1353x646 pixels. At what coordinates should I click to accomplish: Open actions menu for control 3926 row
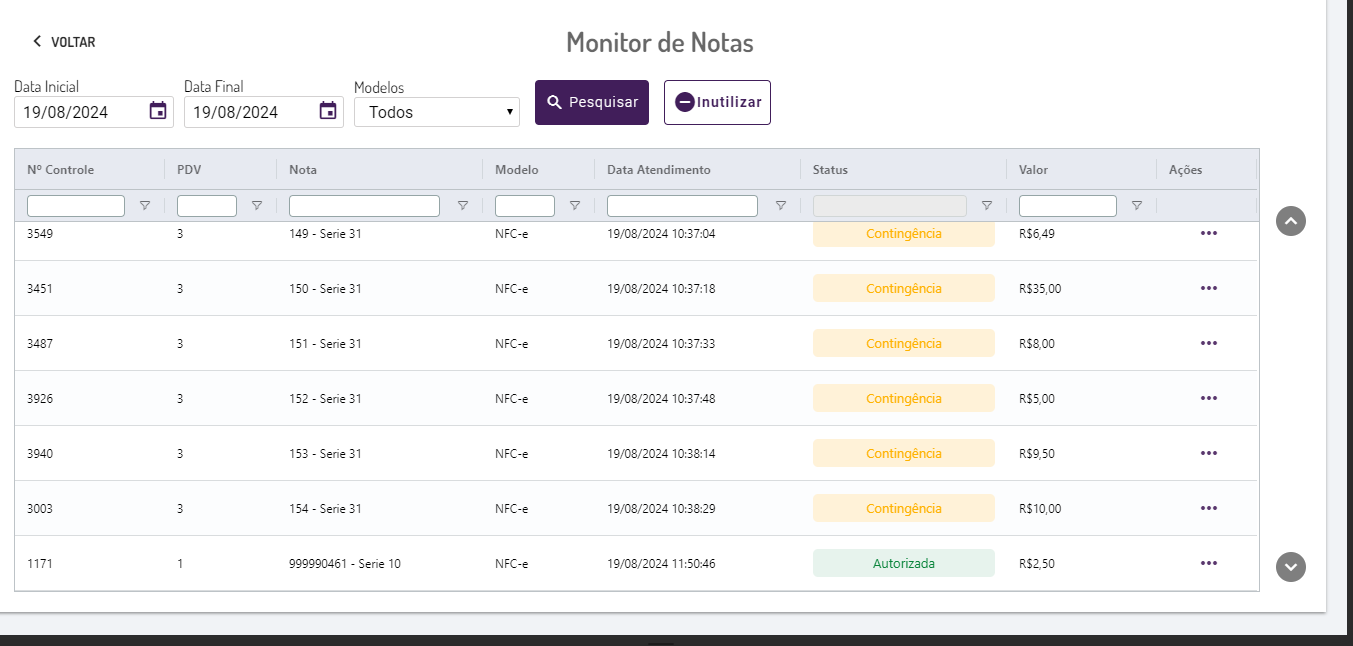(1209, 398)
